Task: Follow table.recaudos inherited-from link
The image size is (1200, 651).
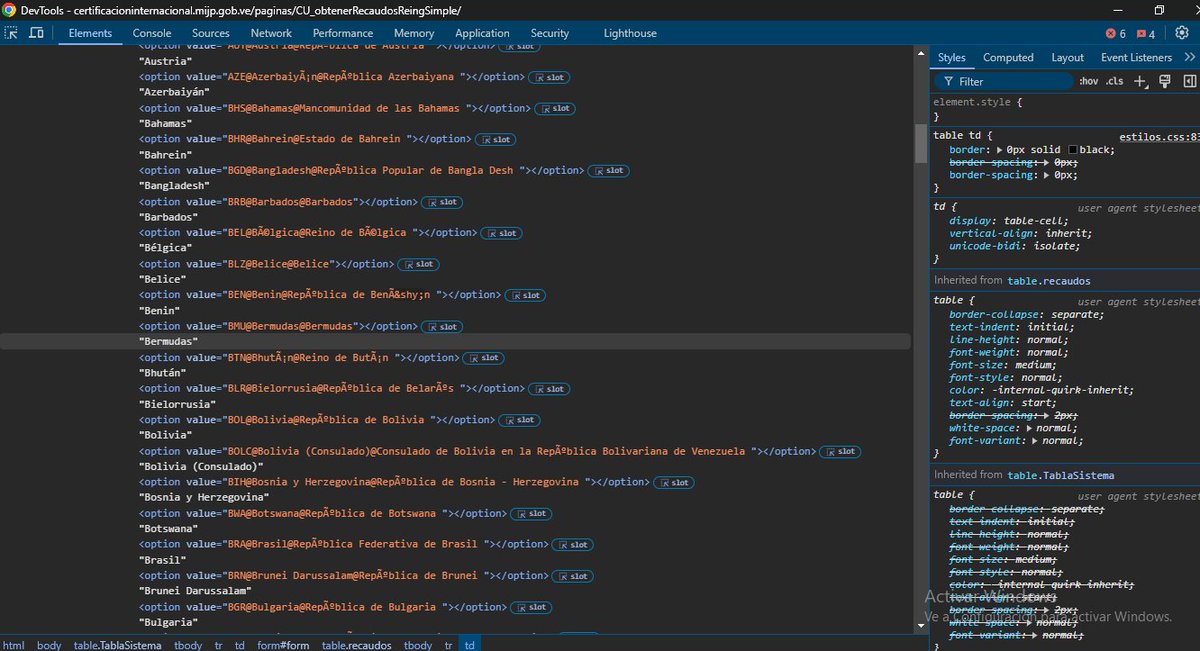Action: point(1049,281)
